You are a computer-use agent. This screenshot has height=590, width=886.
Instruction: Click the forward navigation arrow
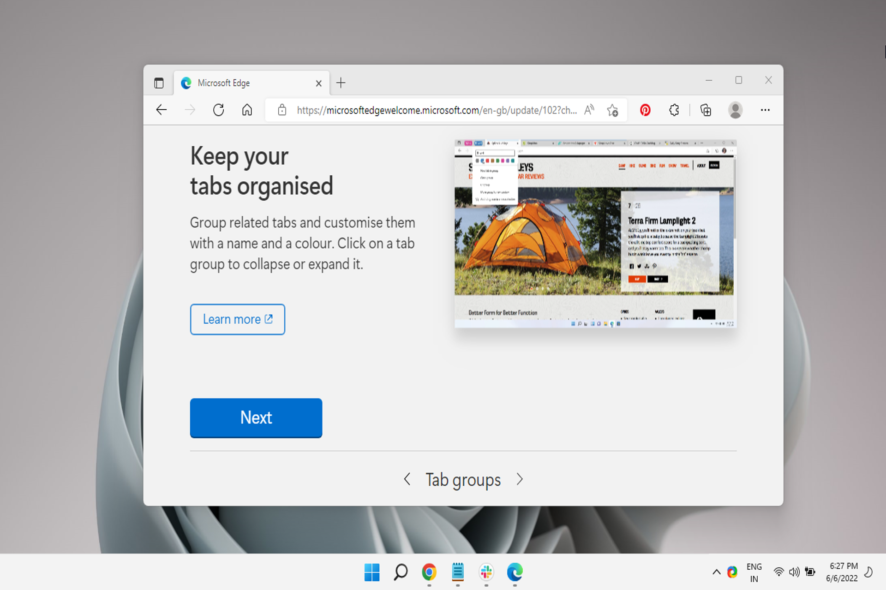[190, 110]
